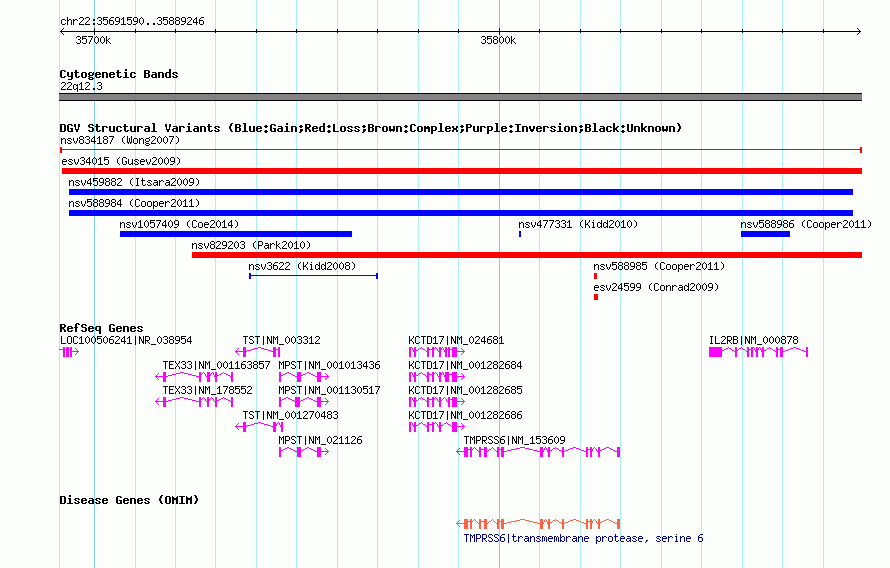Open the LOC100506241|NR_038954 gene label
The height and width of the screenshot is (568, 890).
coord(126,340)
